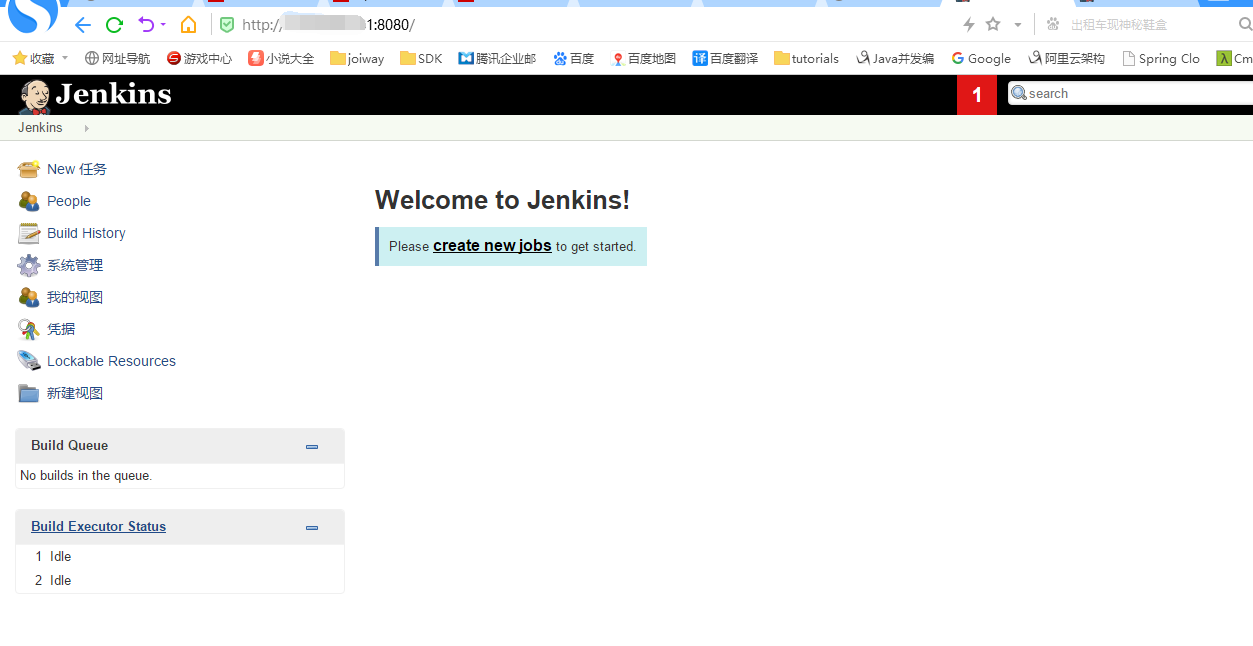Click 'No builds in the queue.' text
The height and width of the screenshot is (646, 1253).
click(x=86, y=475)
